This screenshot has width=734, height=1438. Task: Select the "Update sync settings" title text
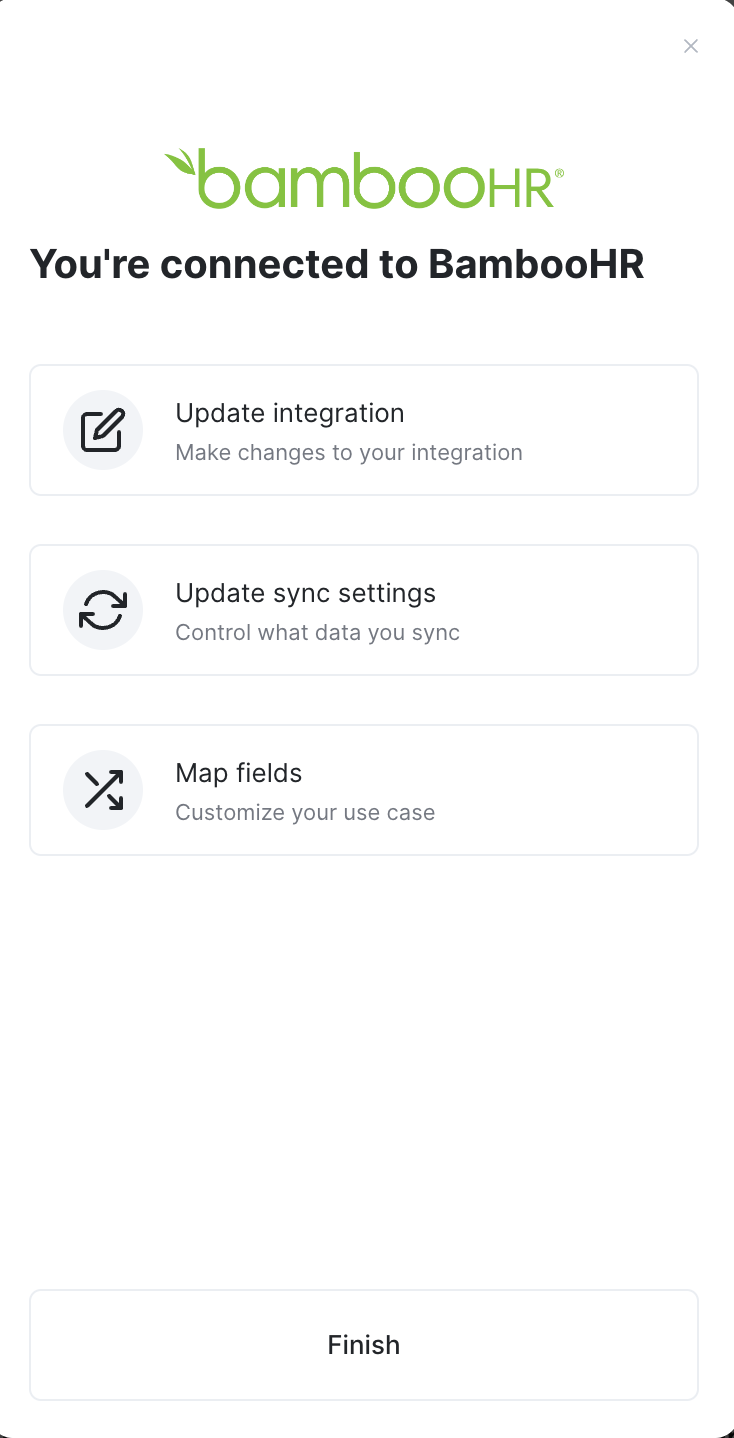coord(306,593)
